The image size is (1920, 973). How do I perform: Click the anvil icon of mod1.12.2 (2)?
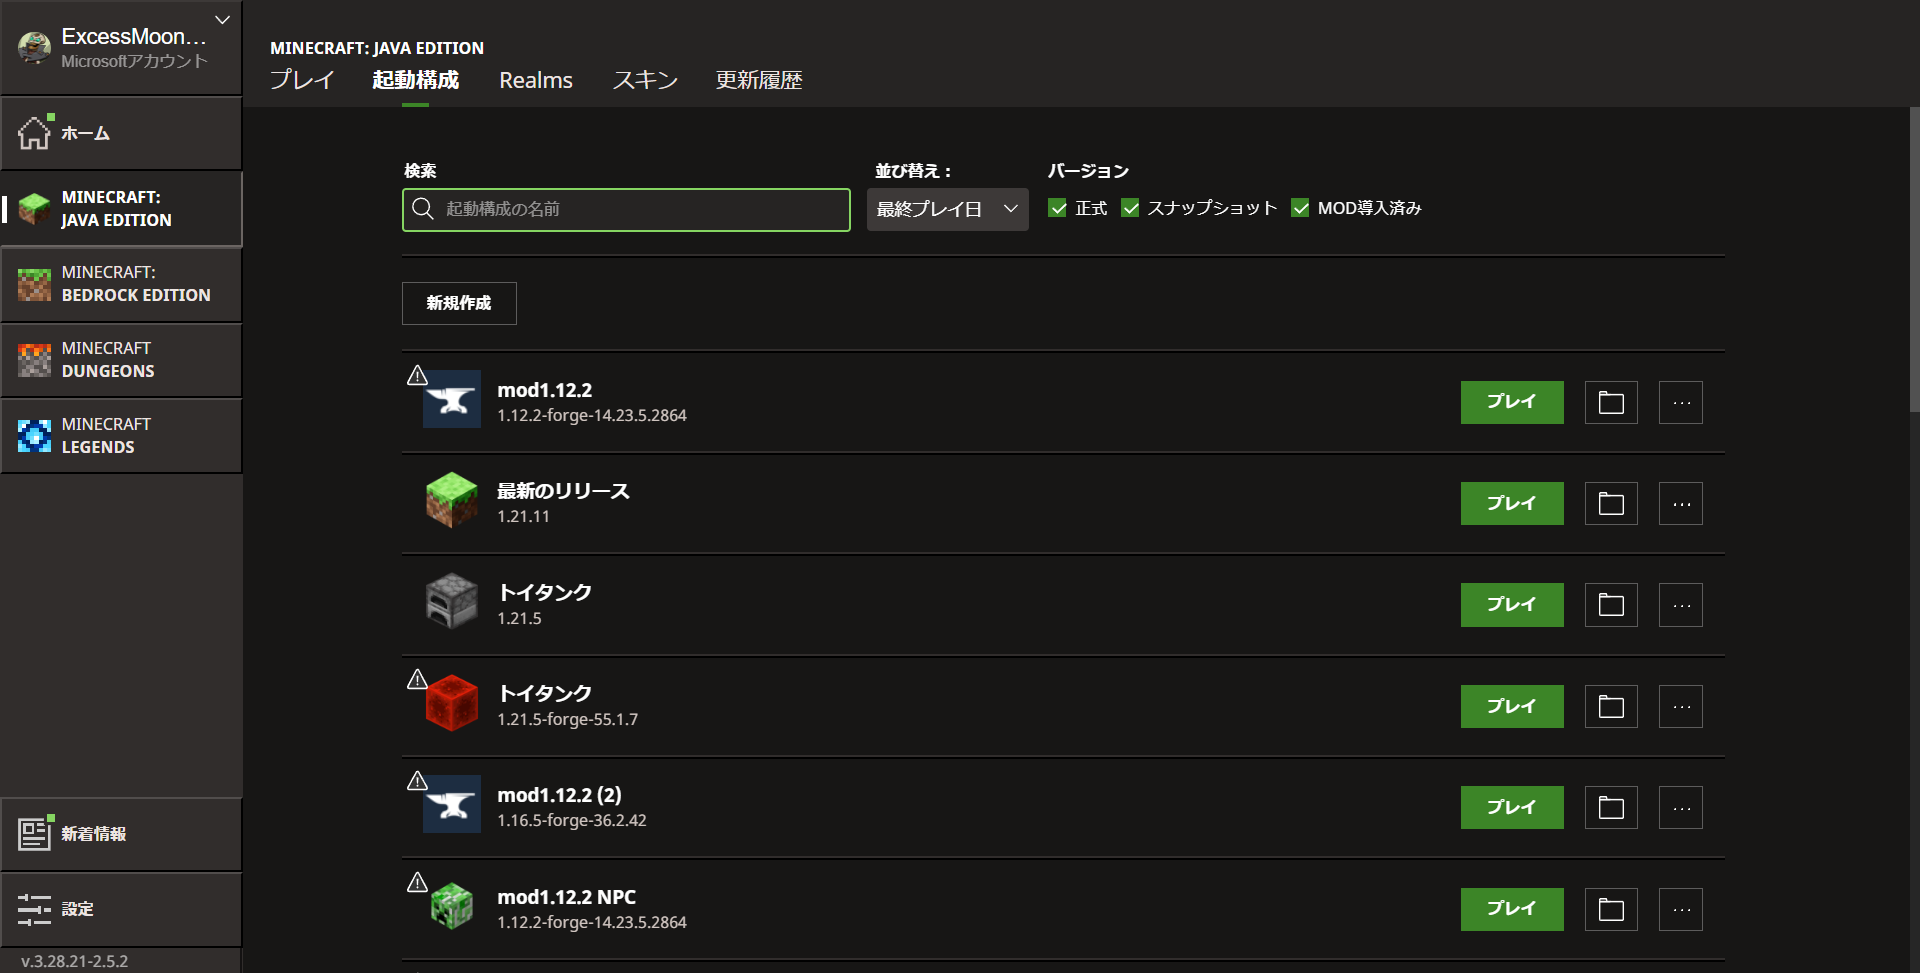[452, 805]
